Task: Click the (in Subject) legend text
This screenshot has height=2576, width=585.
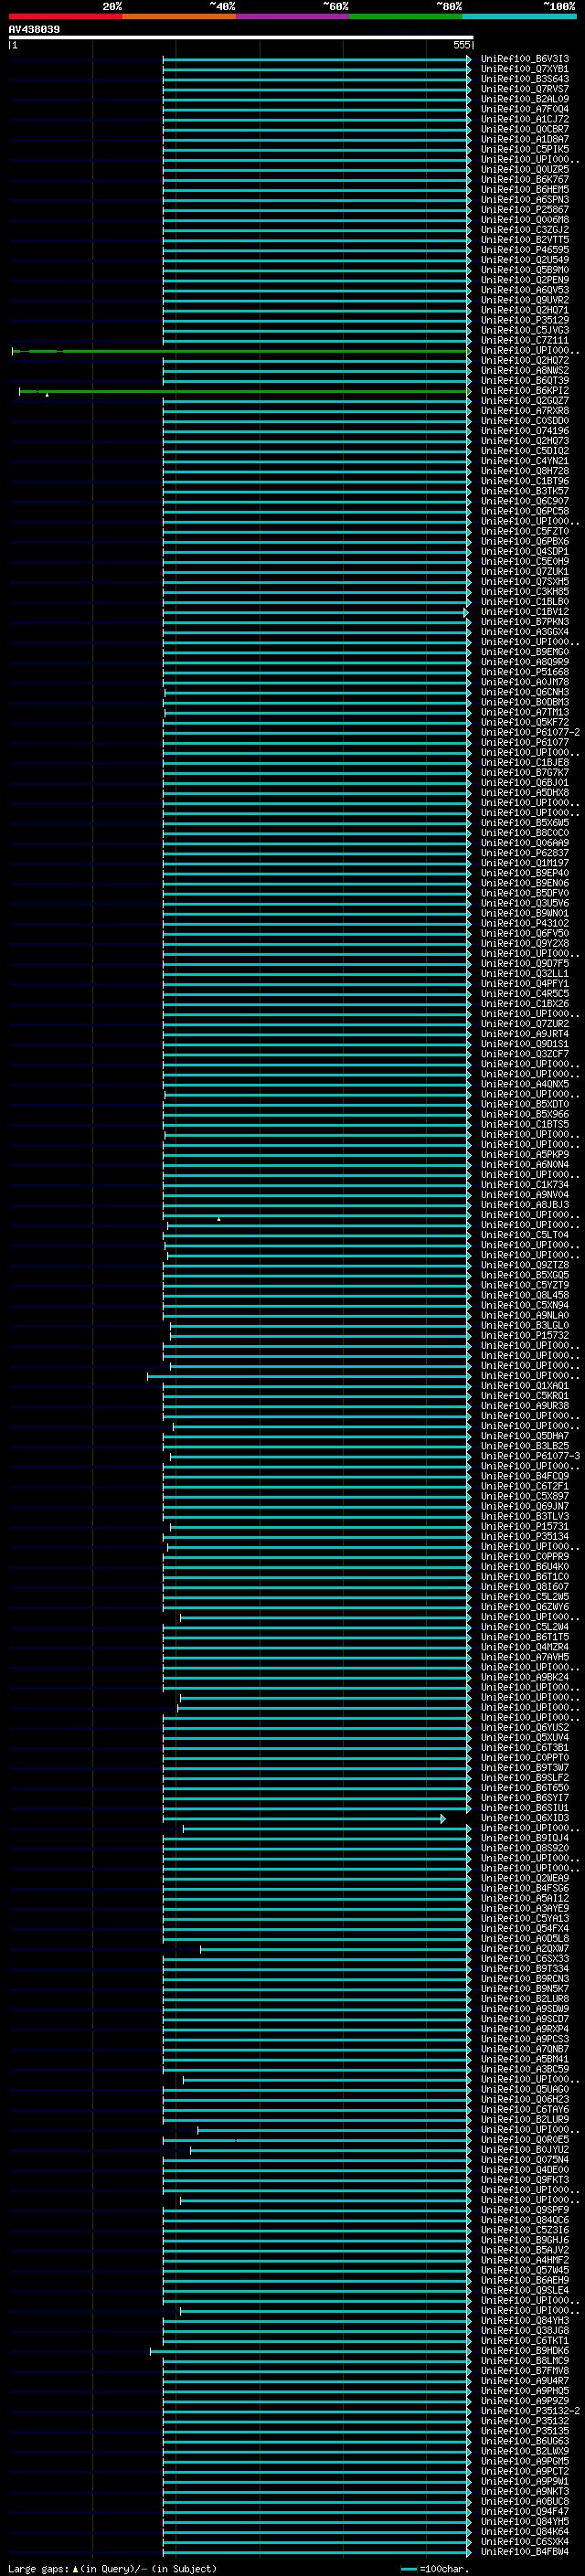Action: tap(183, 2569)
